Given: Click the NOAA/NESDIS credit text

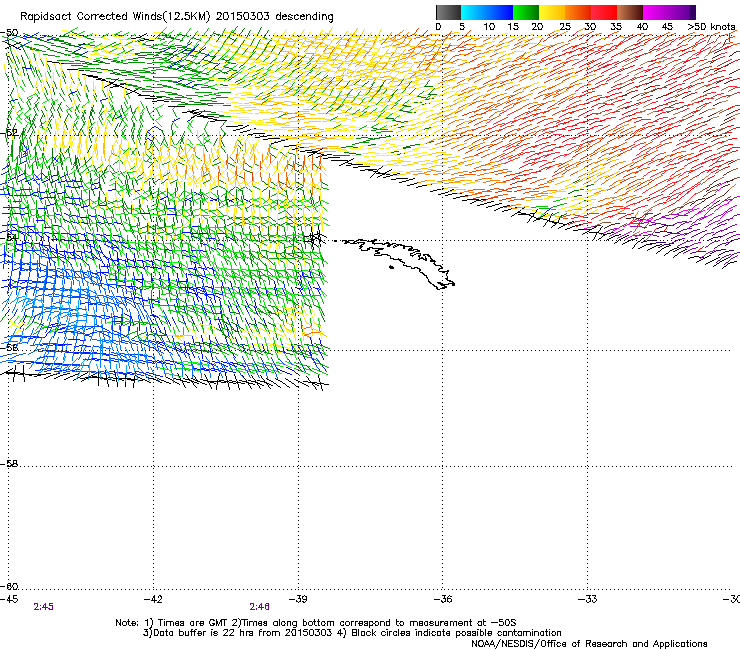Looking at the screenshot, I should click(x=589, y=644).
